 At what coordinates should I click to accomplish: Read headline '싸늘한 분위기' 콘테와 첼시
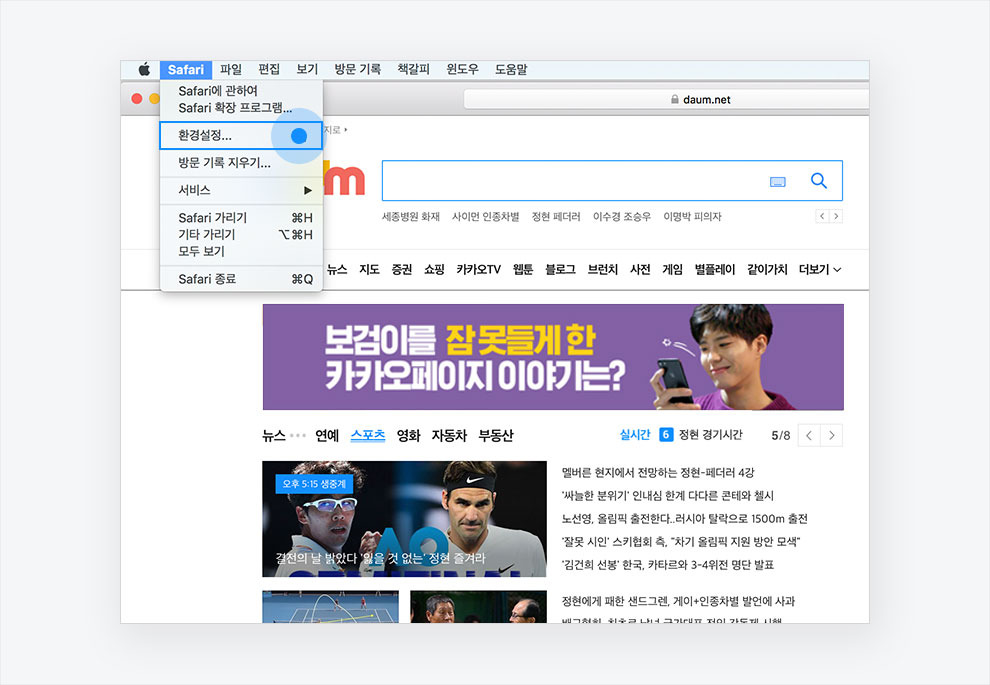click(x=667, y=496)
